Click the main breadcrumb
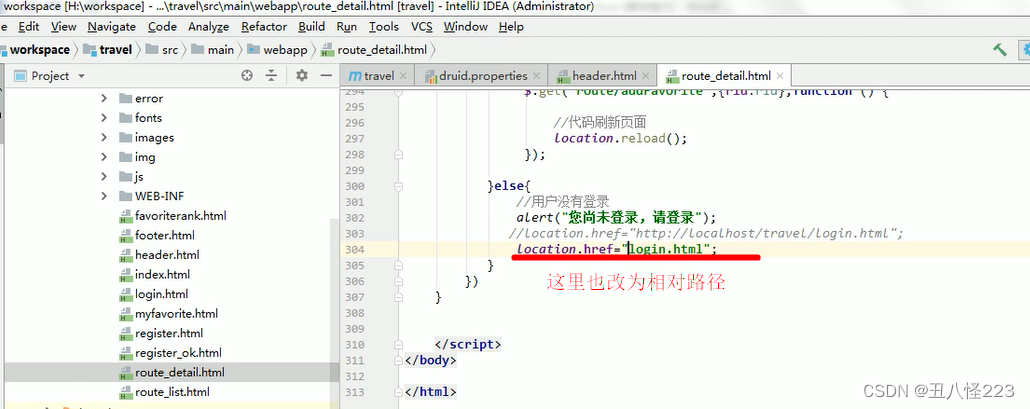The image size is (1030, 409). click(x=213, y=50)
